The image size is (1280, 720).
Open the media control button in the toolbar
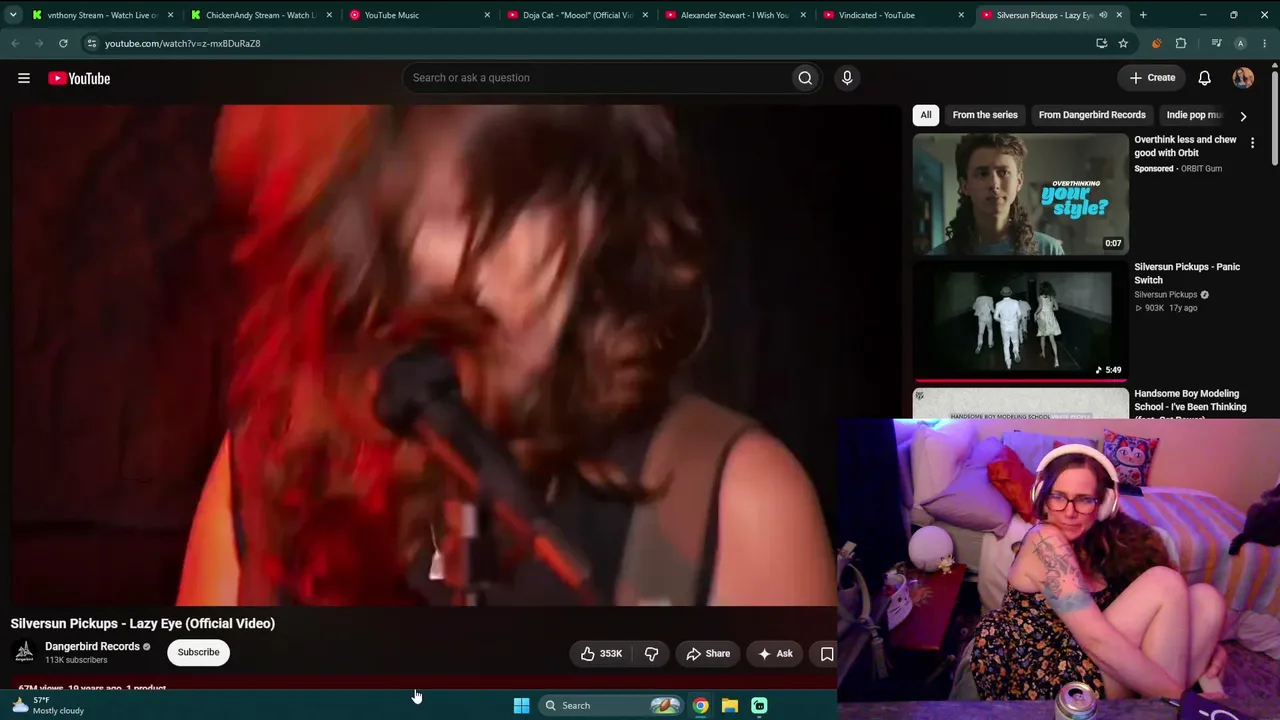coord(1216,43)
